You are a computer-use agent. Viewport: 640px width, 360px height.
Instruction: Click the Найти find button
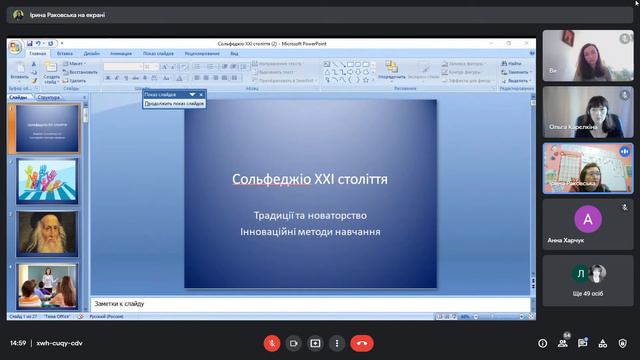coord(511,64)
